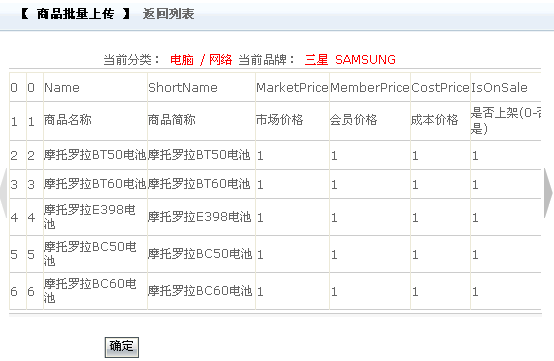Click the 商品批量上传 page title

click(75, 14)
